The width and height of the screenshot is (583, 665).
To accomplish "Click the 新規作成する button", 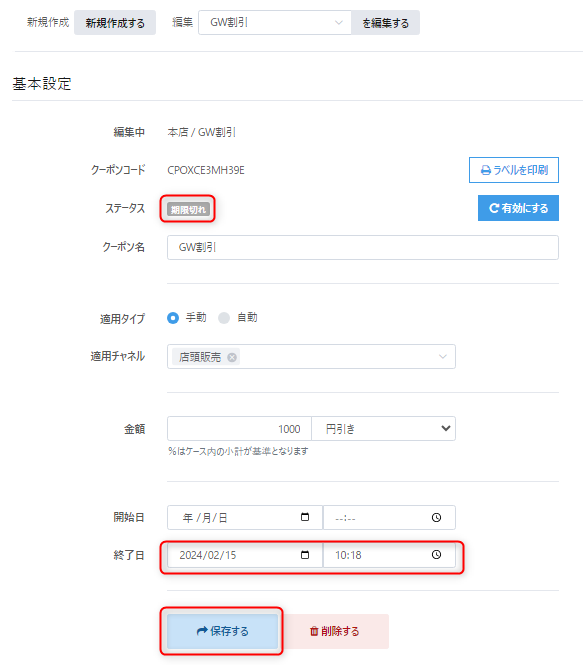I will coord(115,23).
